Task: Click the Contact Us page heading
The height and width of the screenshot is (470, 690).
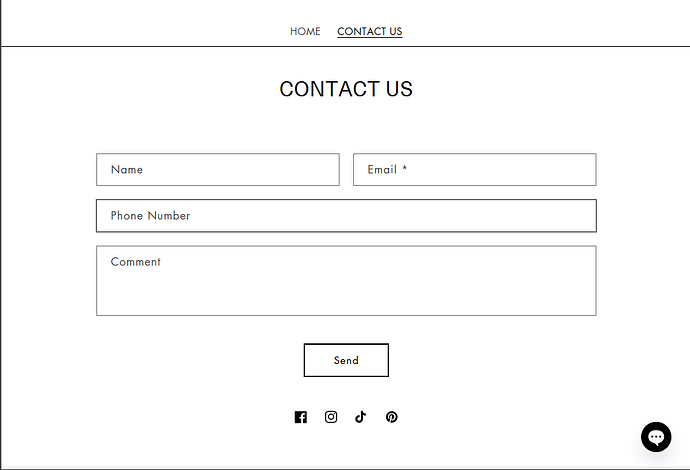Action: (346, 89)
